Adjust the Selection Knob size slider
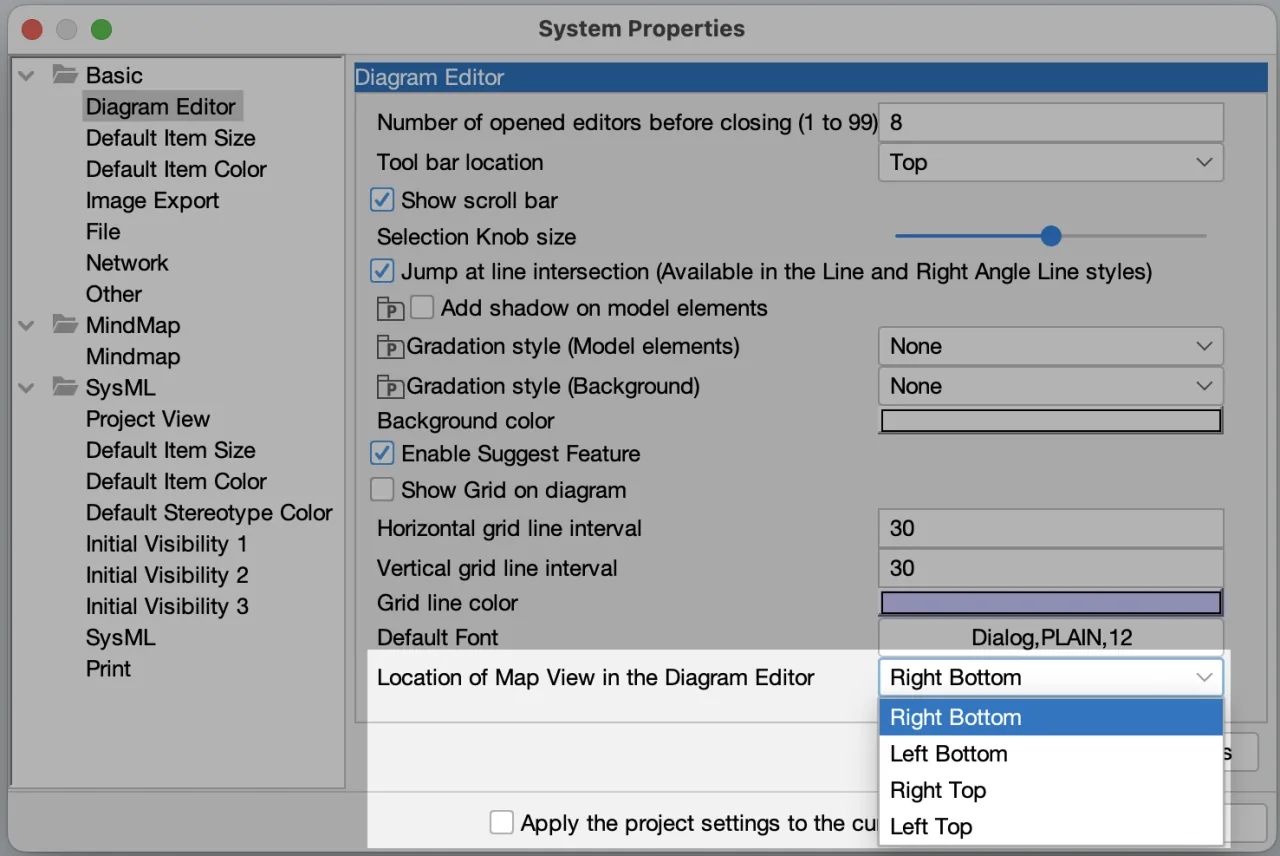The width and height of the screenshot is (1280, 856). (x=1050, y=236)
